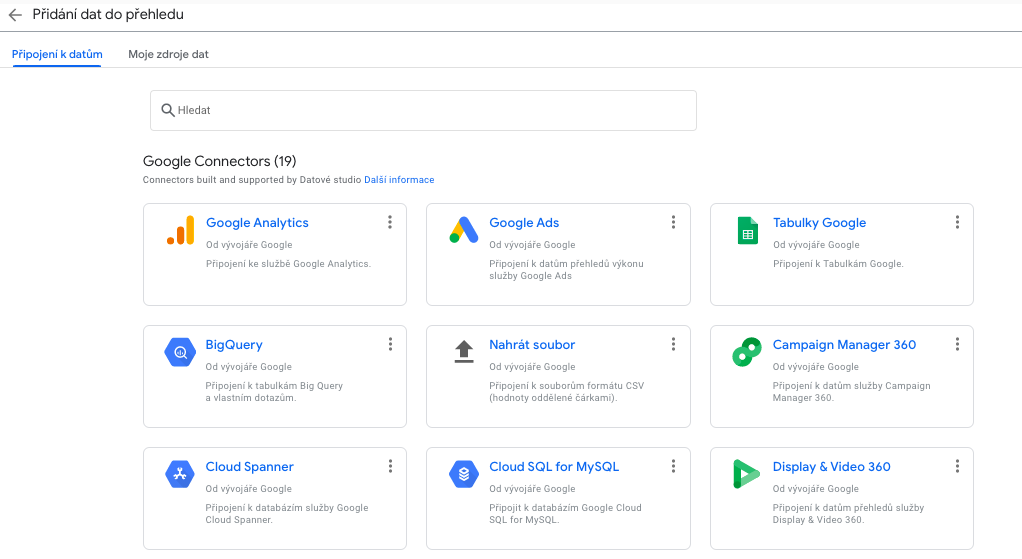Select the Google Ads connector title

click(x=524, y=223)
